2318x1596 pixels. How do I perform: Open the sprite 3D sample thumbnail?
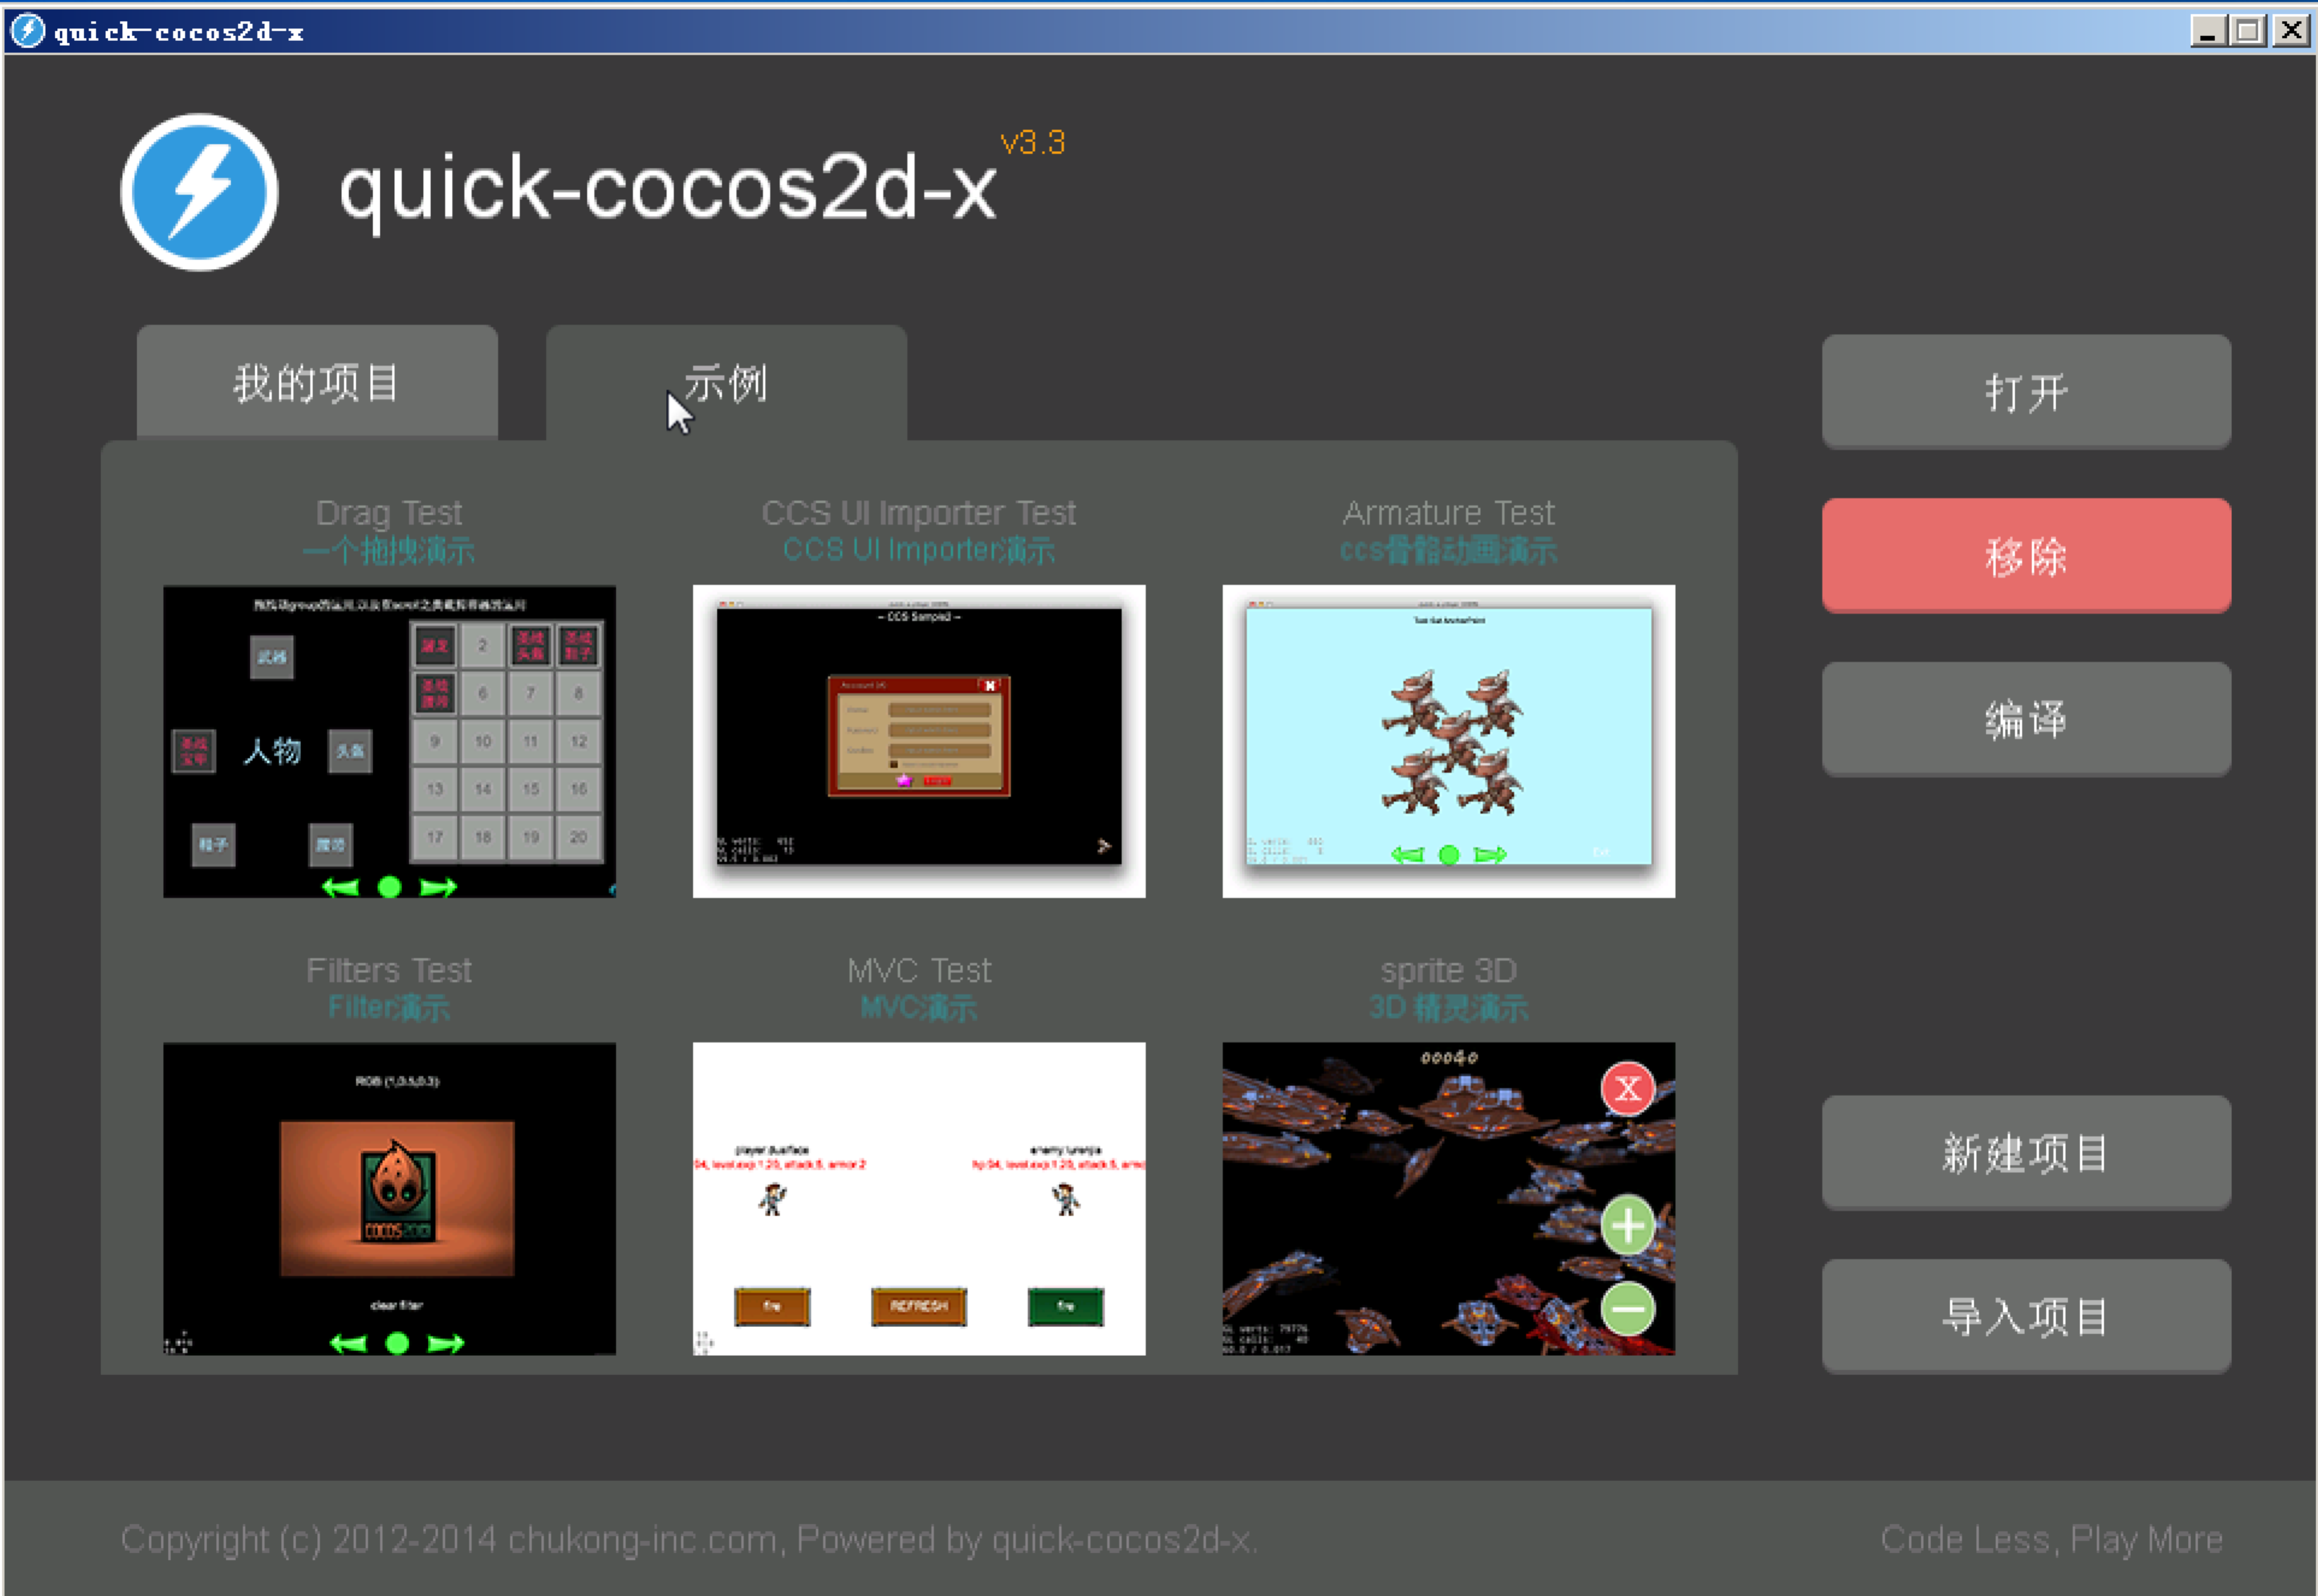pos(1448,1199)
